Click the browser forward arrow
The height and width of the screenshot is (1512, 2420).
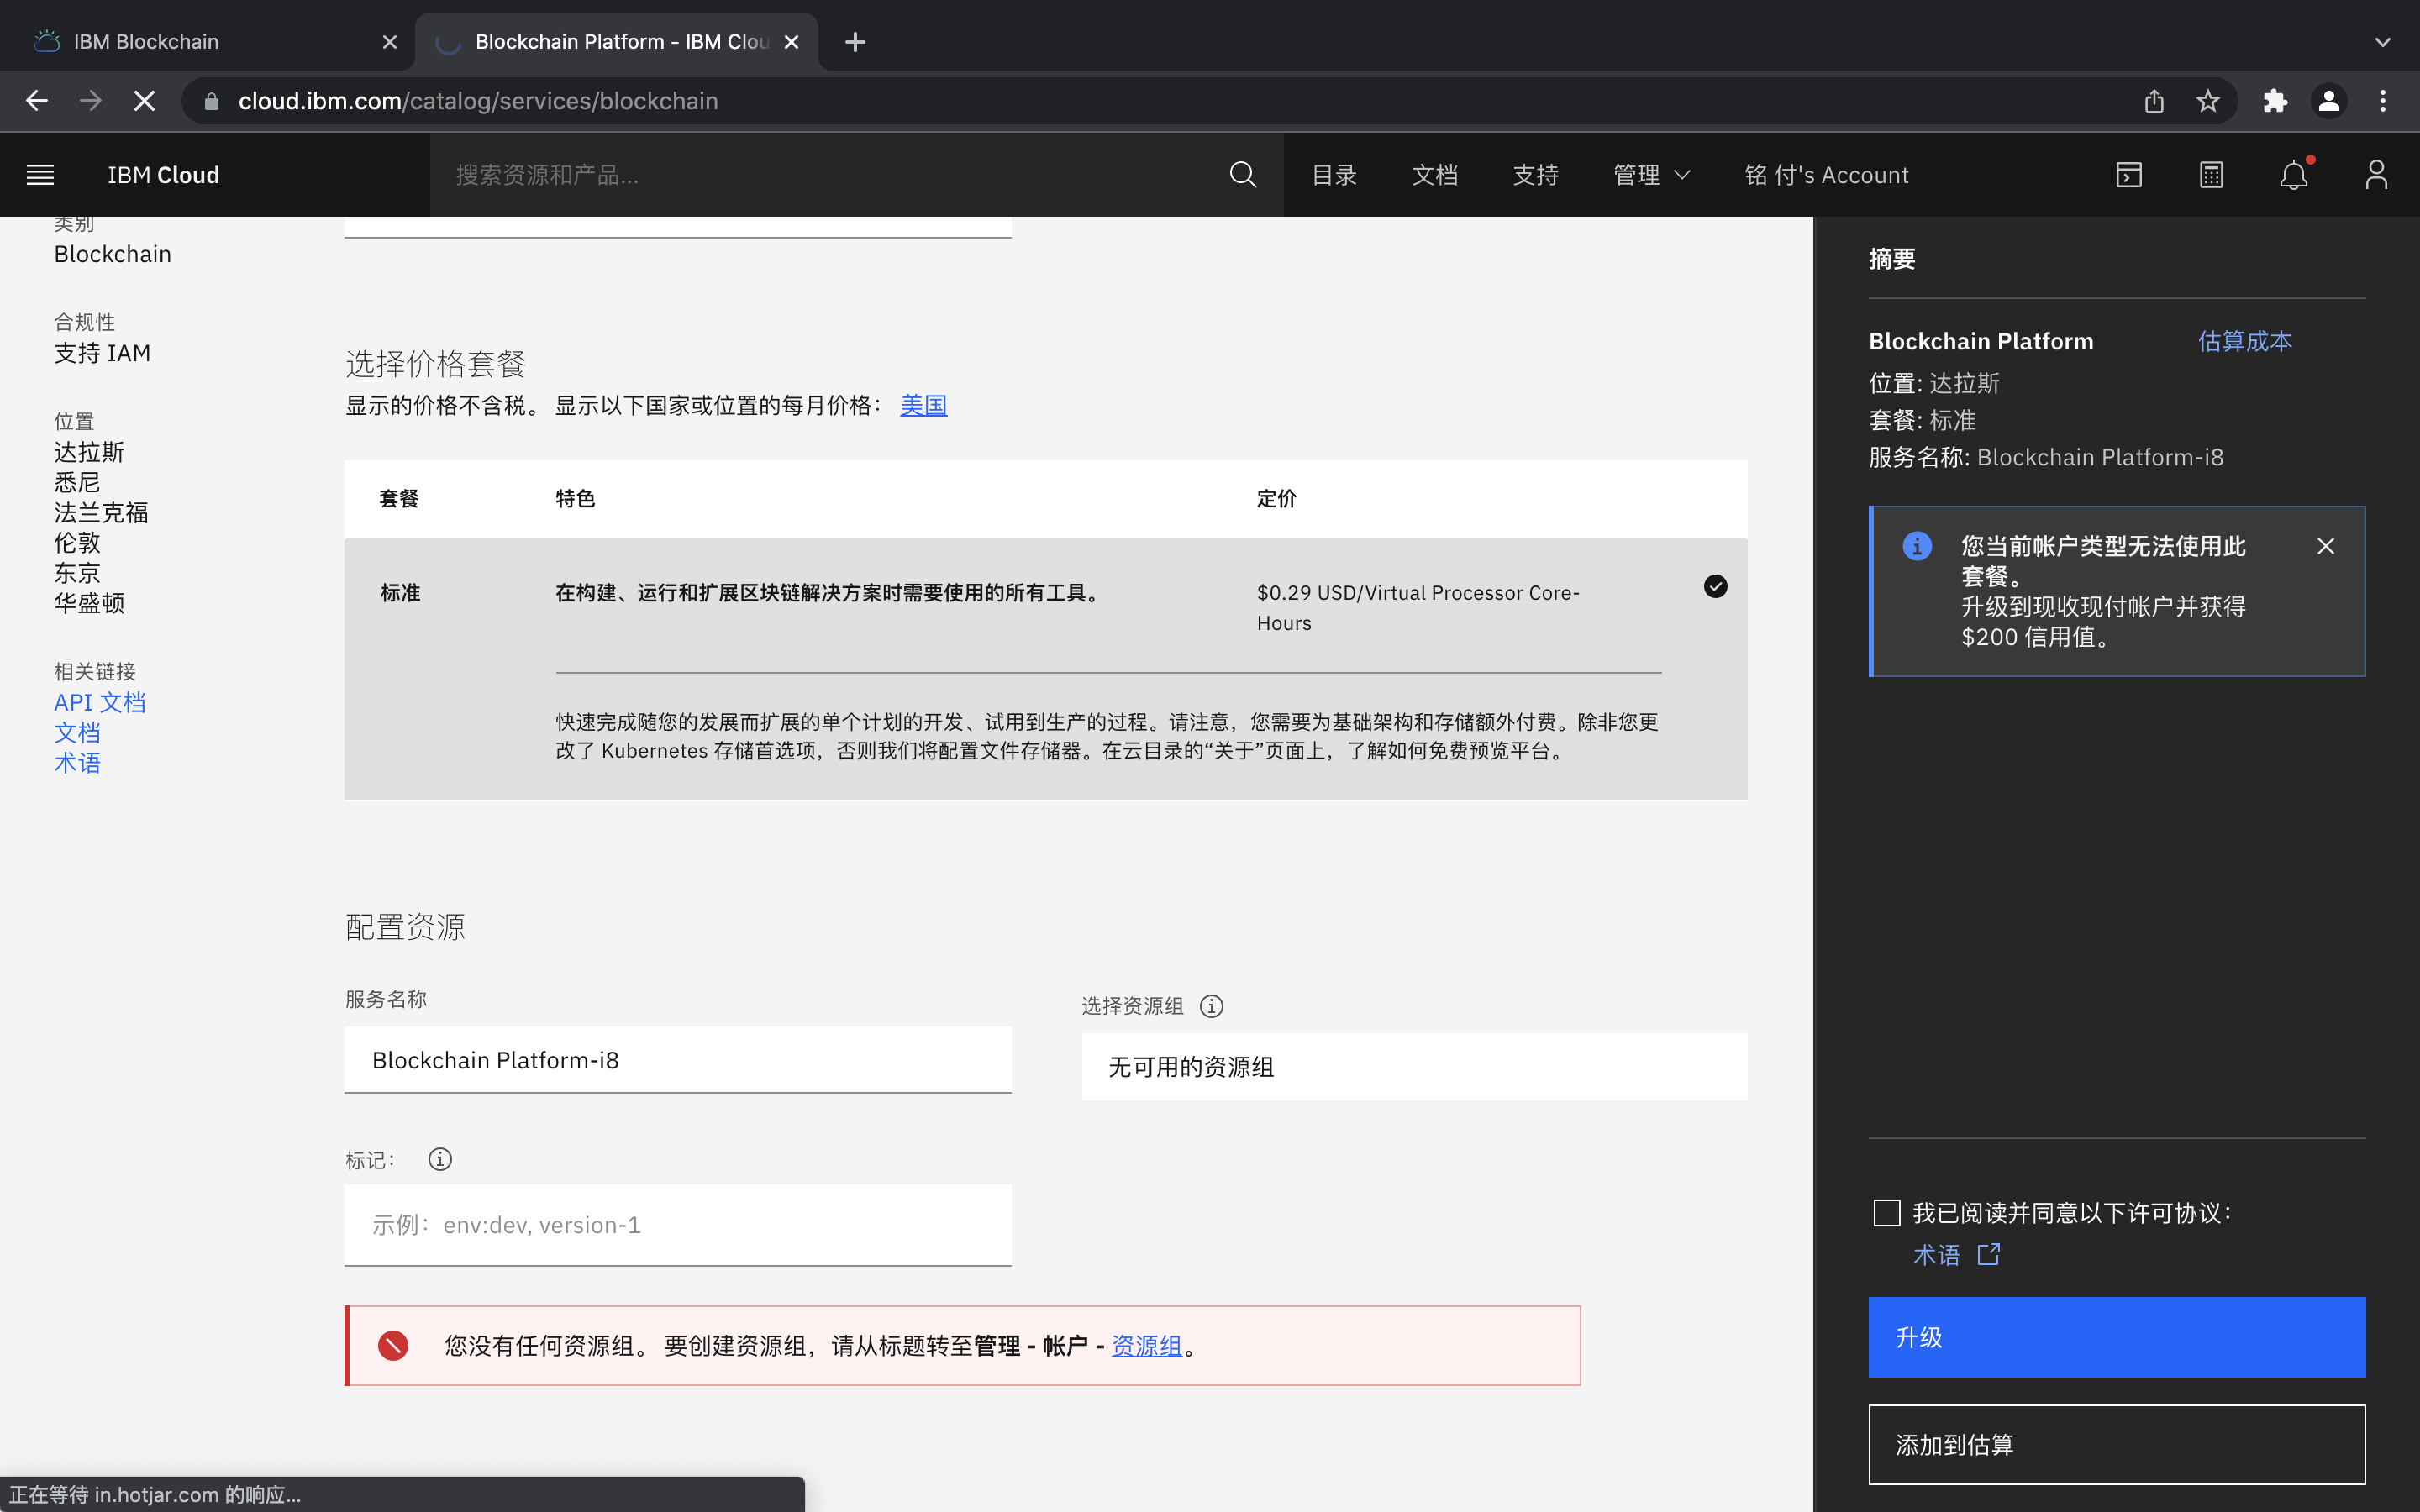90,101
